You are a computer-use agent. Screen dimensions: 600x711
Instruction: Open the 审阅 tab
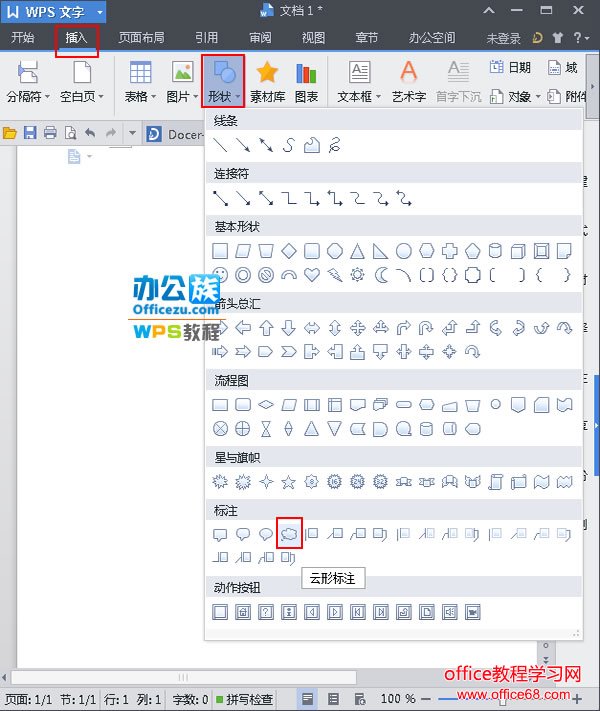(260, 38)
